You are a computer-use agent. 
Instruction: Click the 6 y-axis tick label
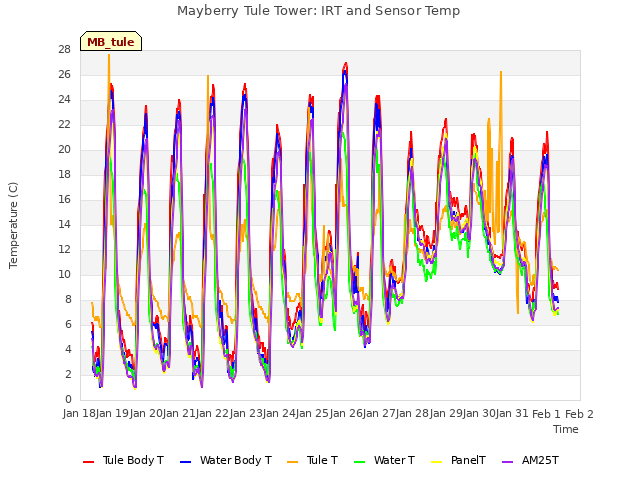[x=68, y=324]
